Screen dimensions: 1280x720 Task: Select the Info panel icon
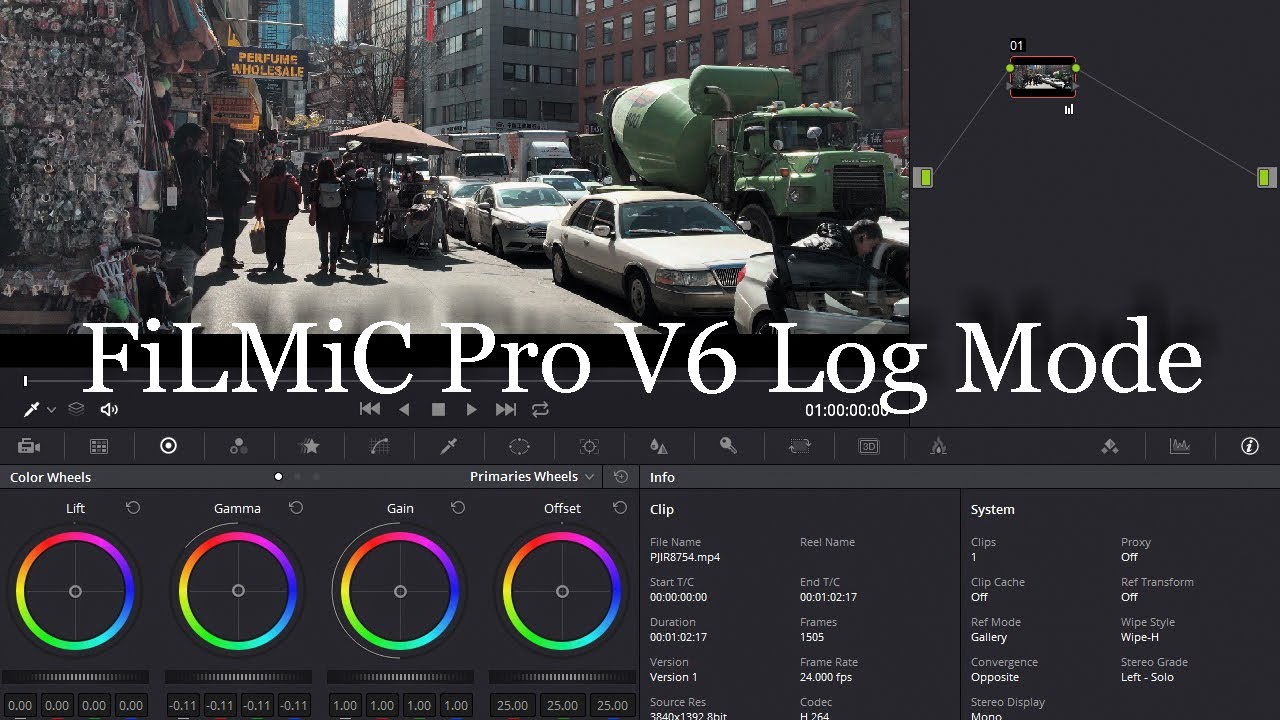pyautogui.click(x=1250, y=446)
